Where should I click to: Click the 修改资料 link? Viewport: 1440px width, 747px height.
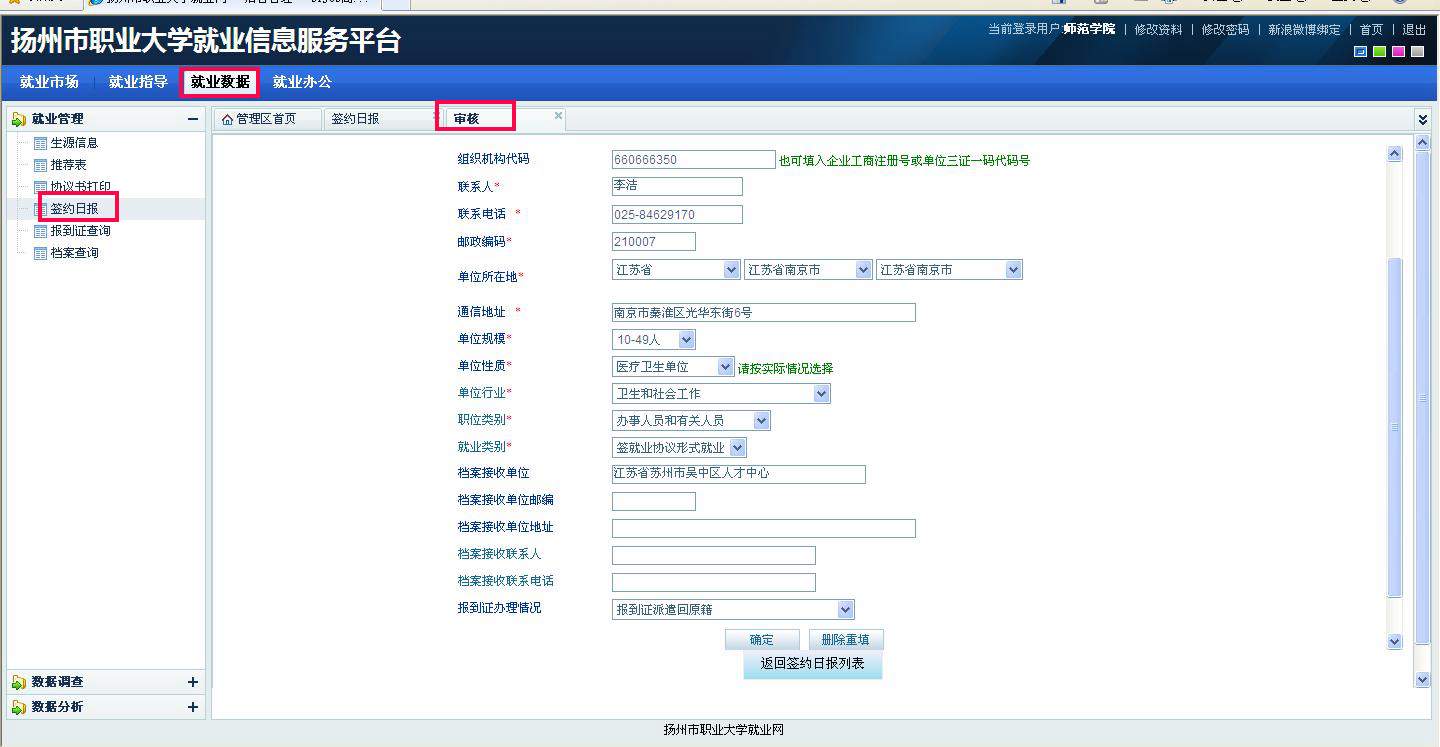[x=1158, y=29]
